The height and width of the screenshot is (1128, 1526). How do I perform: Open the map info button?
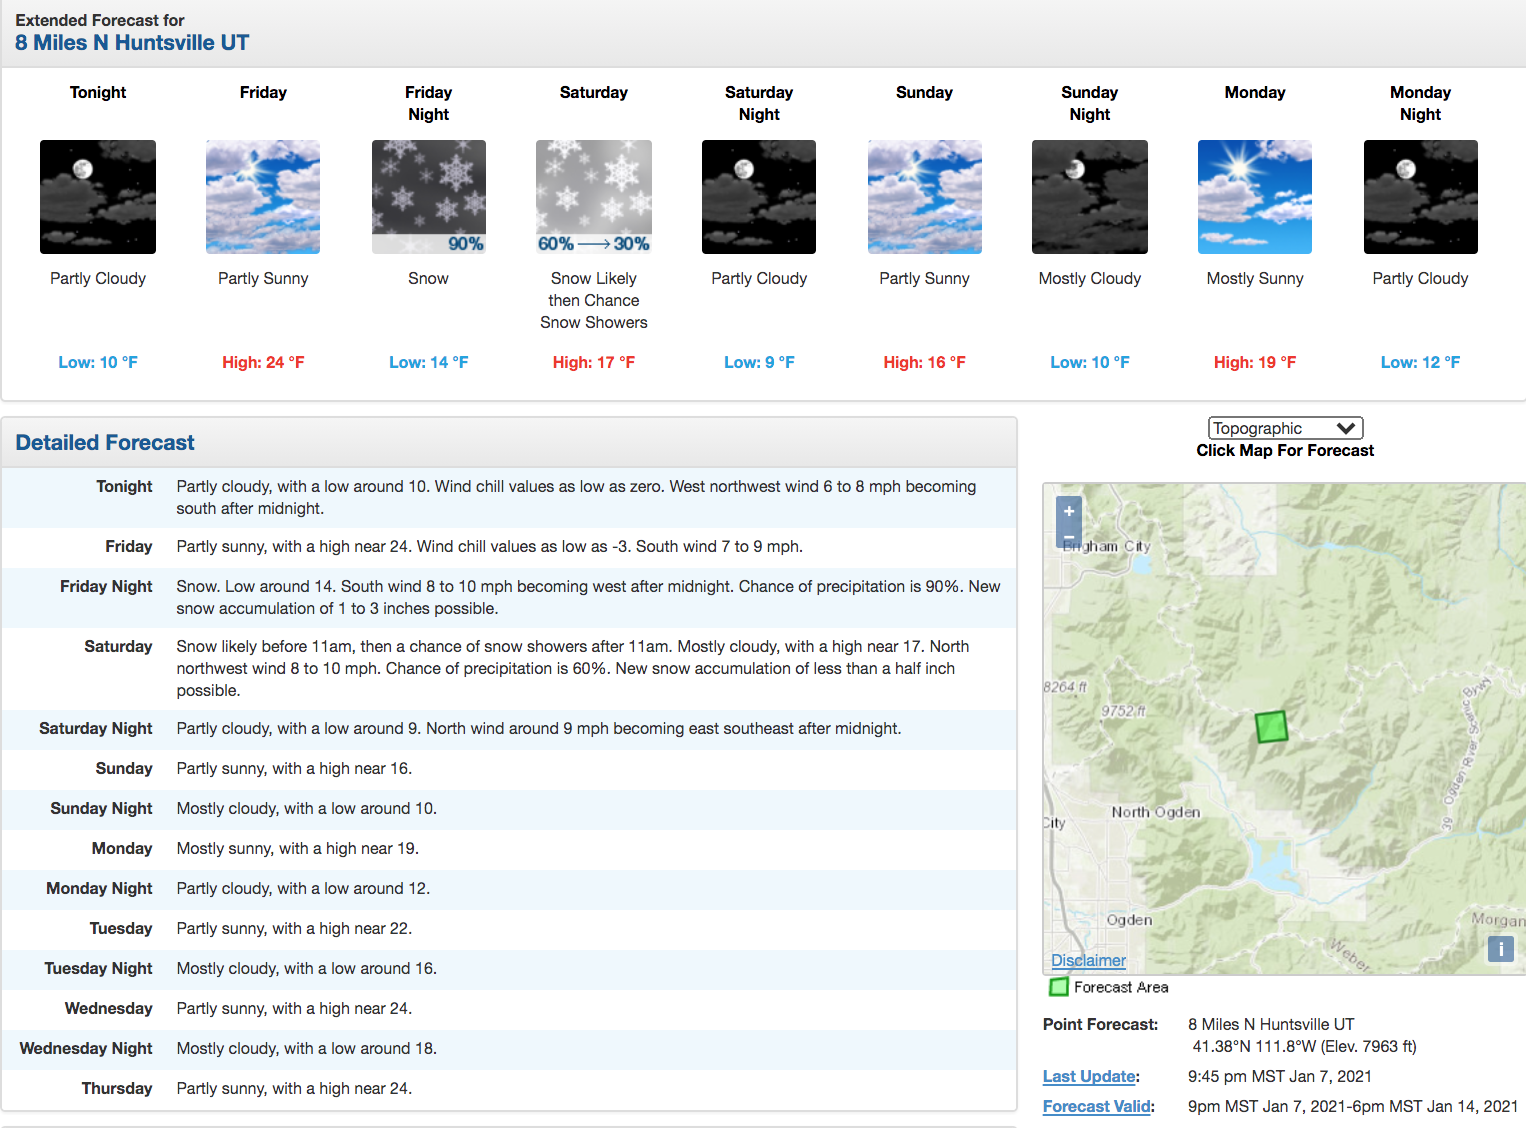[x=1501, y=948]
